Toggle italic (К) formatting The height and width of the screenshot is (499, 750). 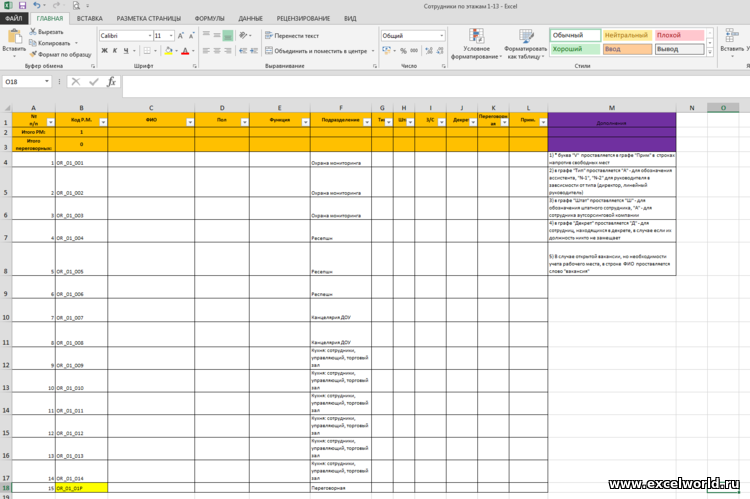point(115,51)
